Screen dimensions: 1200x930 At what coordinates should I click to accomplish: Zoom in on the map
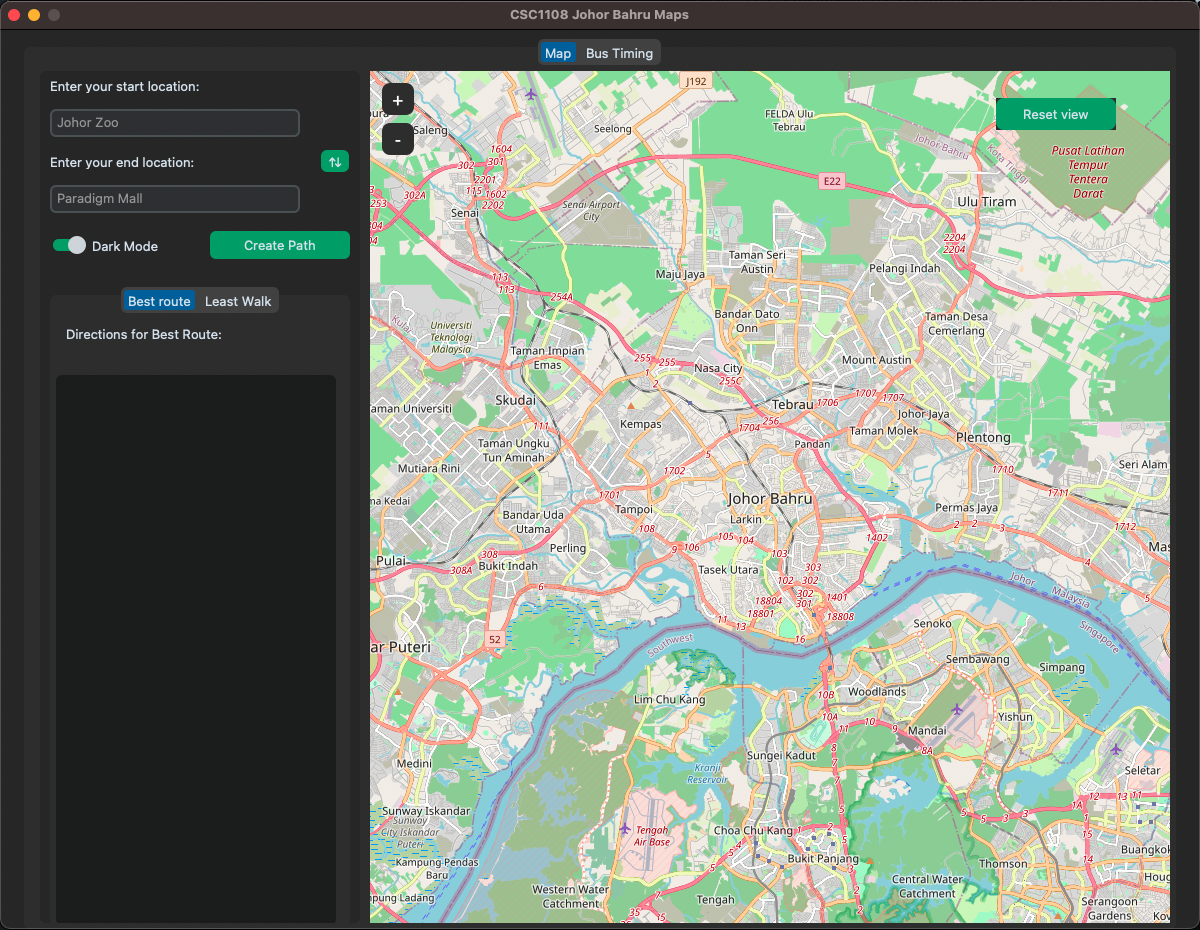click(x=397, y=100)
